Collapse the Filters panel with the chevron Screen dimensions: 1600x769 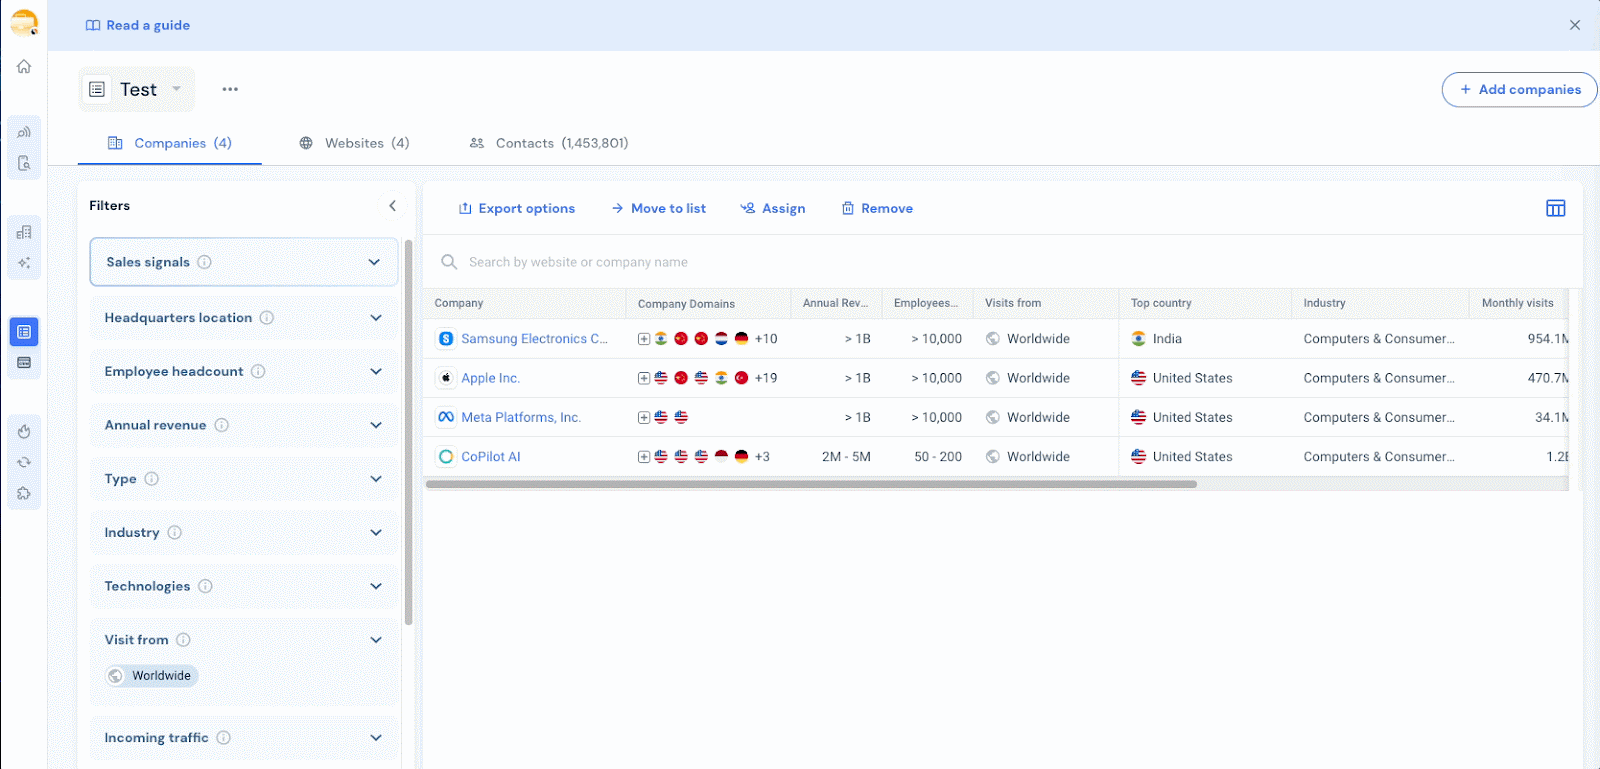click(x=392, y=206)
